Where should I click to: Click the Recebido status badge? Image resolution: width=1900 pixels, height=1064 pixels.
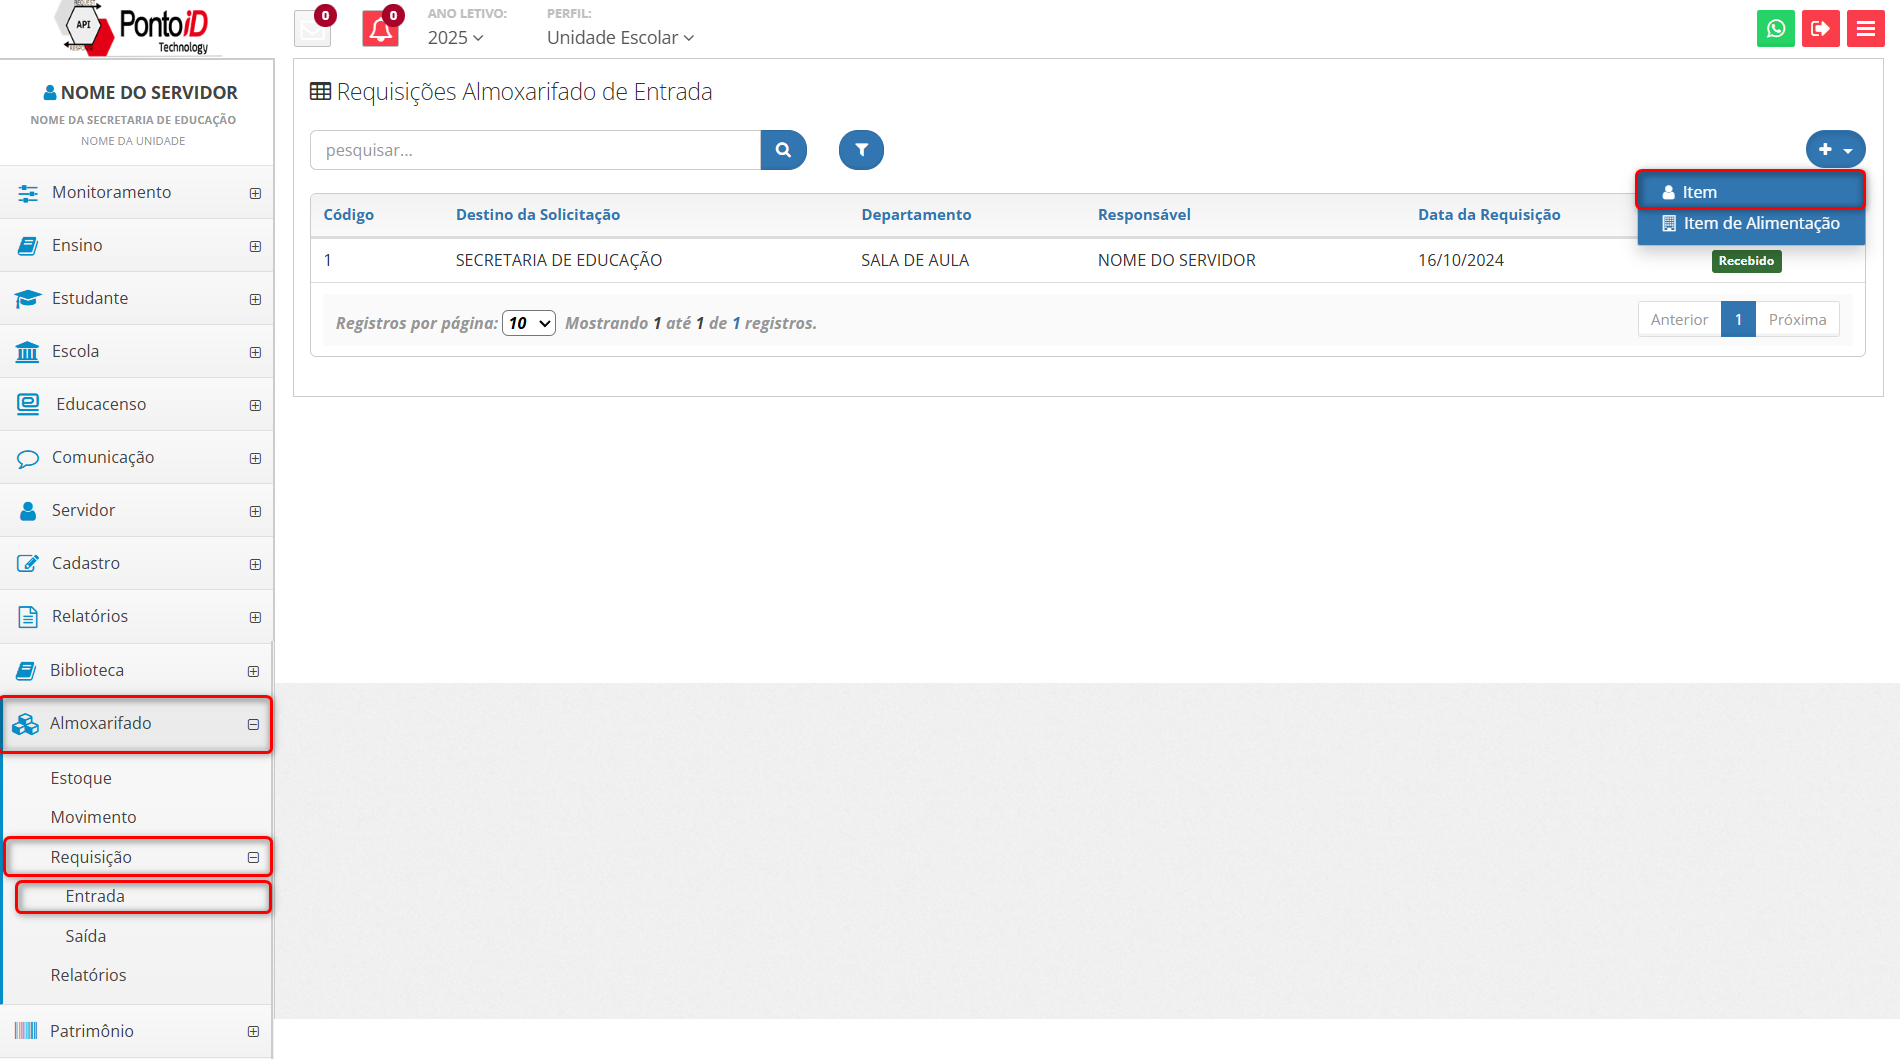point(1746,261)
